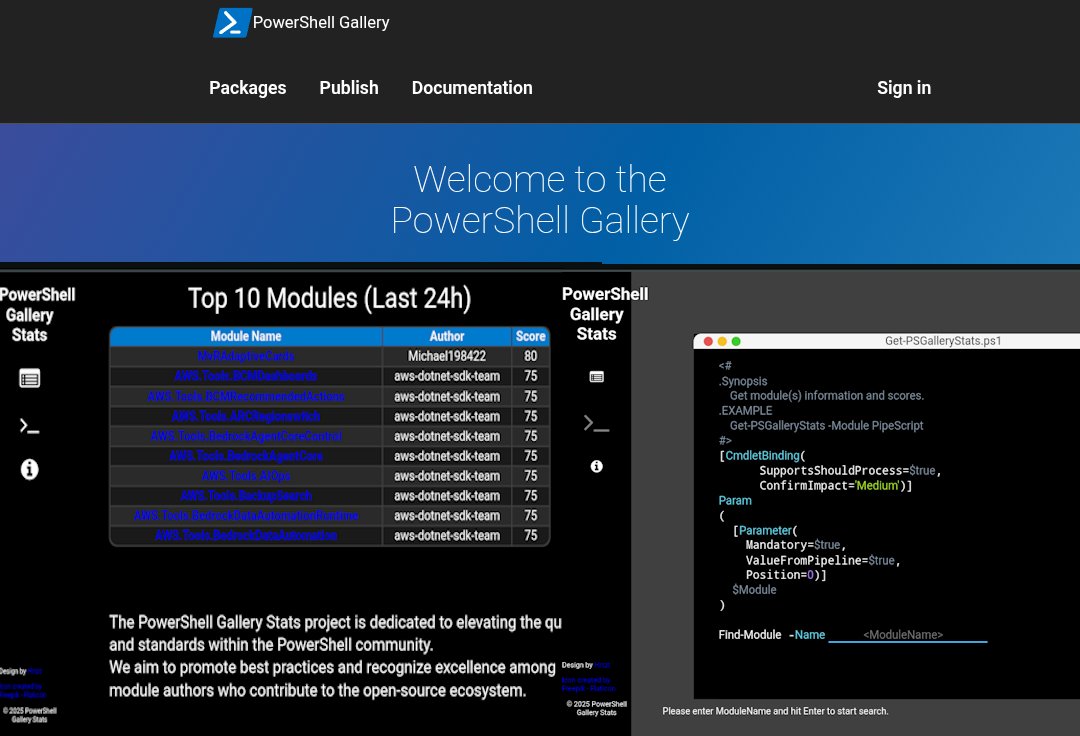Click the Score column header

click(x=530, y=336)
